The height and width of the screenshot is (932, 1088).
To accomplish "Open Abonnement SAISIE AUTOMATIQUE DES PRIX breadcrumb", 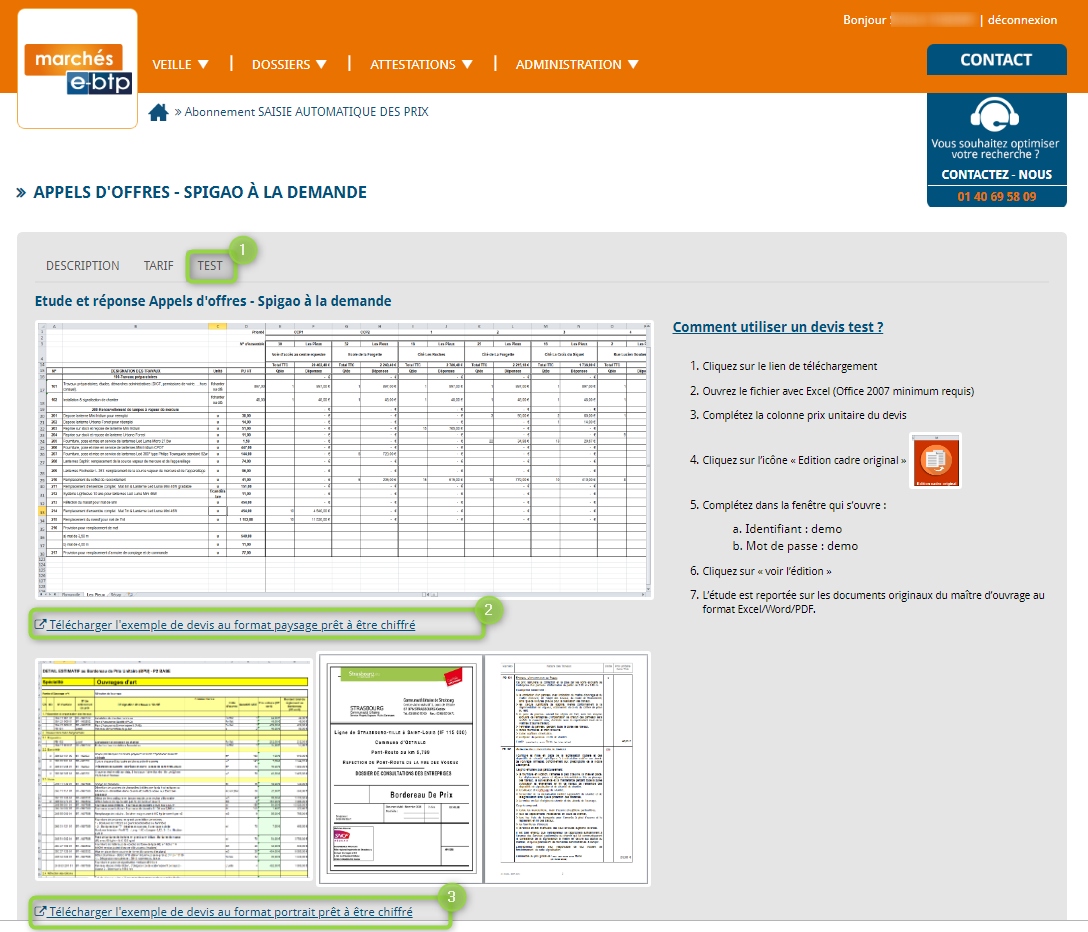I will point(307,112).
